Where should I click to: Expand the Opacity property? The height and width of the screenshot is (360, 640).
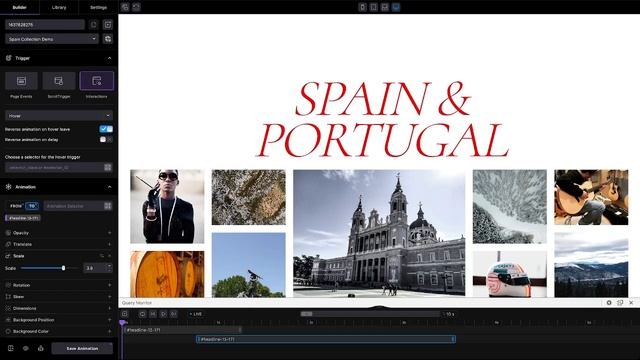click(109, 233)
